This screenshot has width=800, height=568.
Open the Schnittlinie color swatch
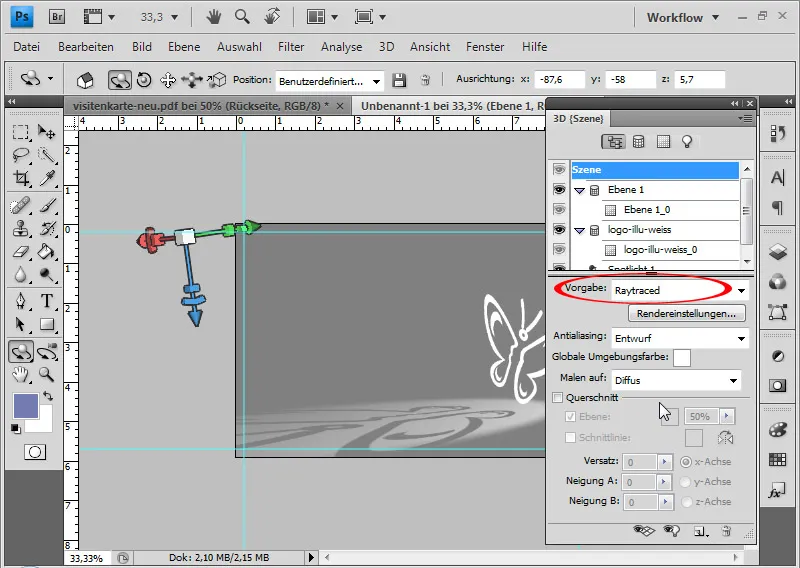(x=693, y=437)
